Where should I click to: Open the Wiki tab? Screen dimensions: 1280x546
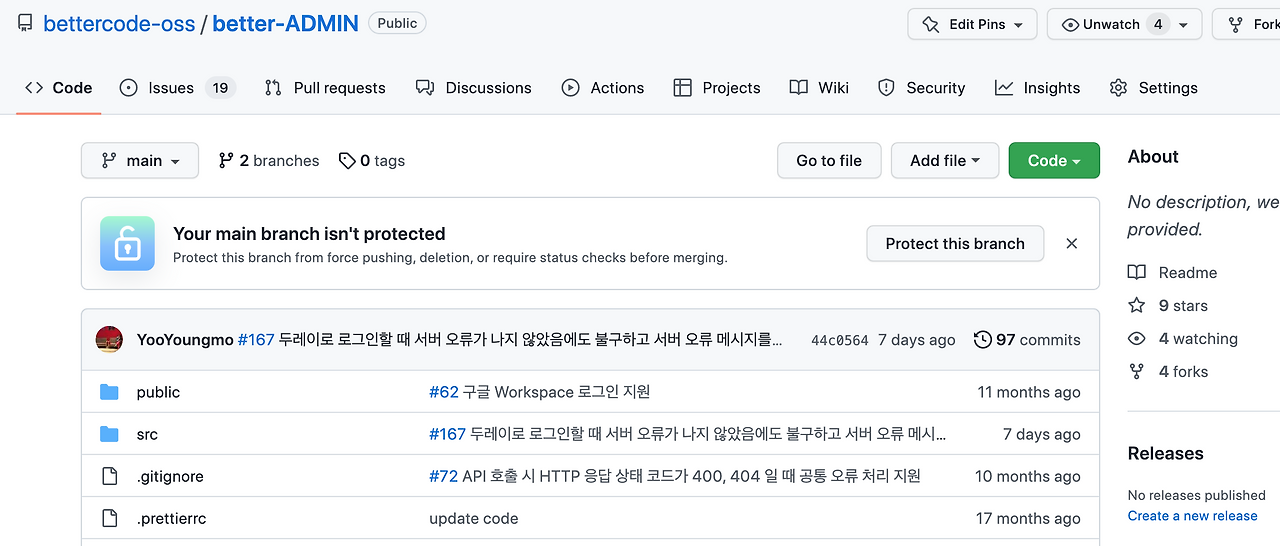click(819, 88)
